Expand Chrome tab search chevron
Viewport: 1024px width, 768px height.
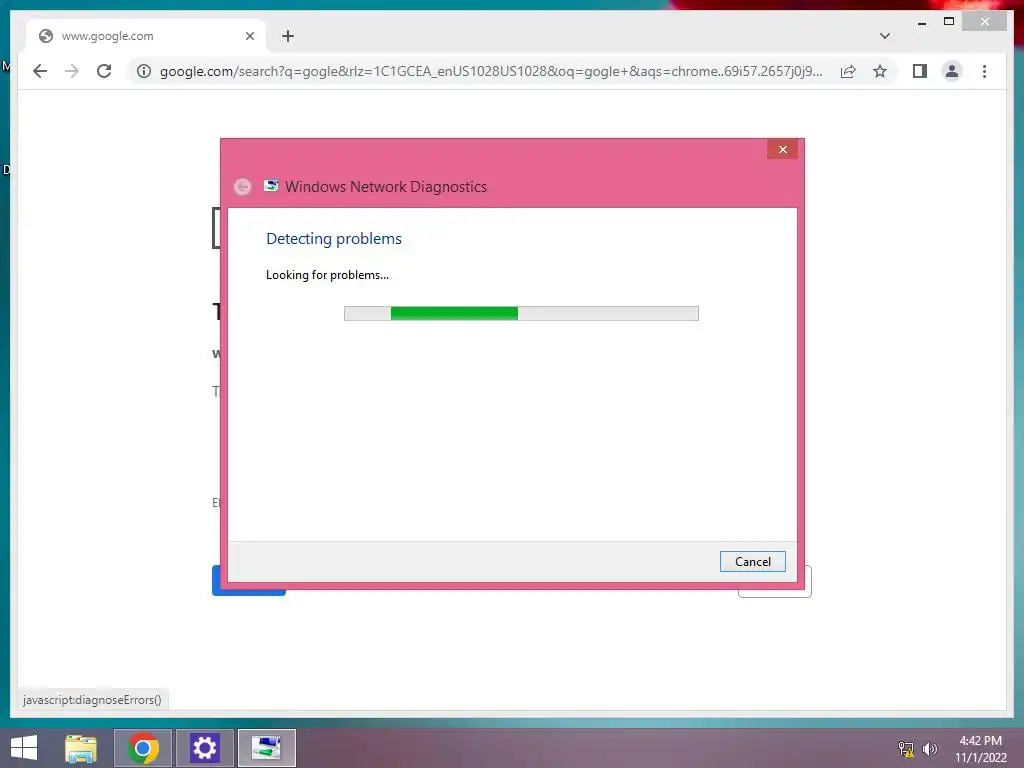(x=884, y=36)
